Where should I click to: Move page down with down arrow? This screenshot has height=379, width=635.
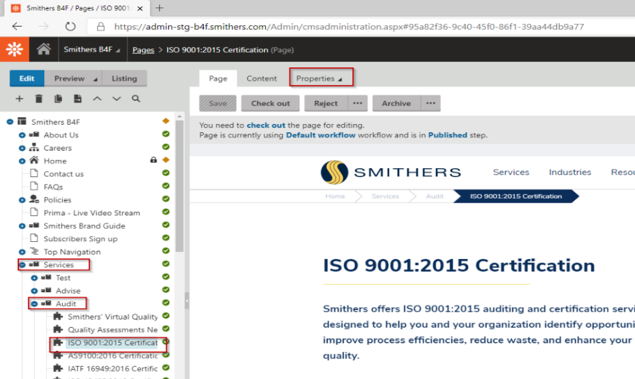(117, 98)
